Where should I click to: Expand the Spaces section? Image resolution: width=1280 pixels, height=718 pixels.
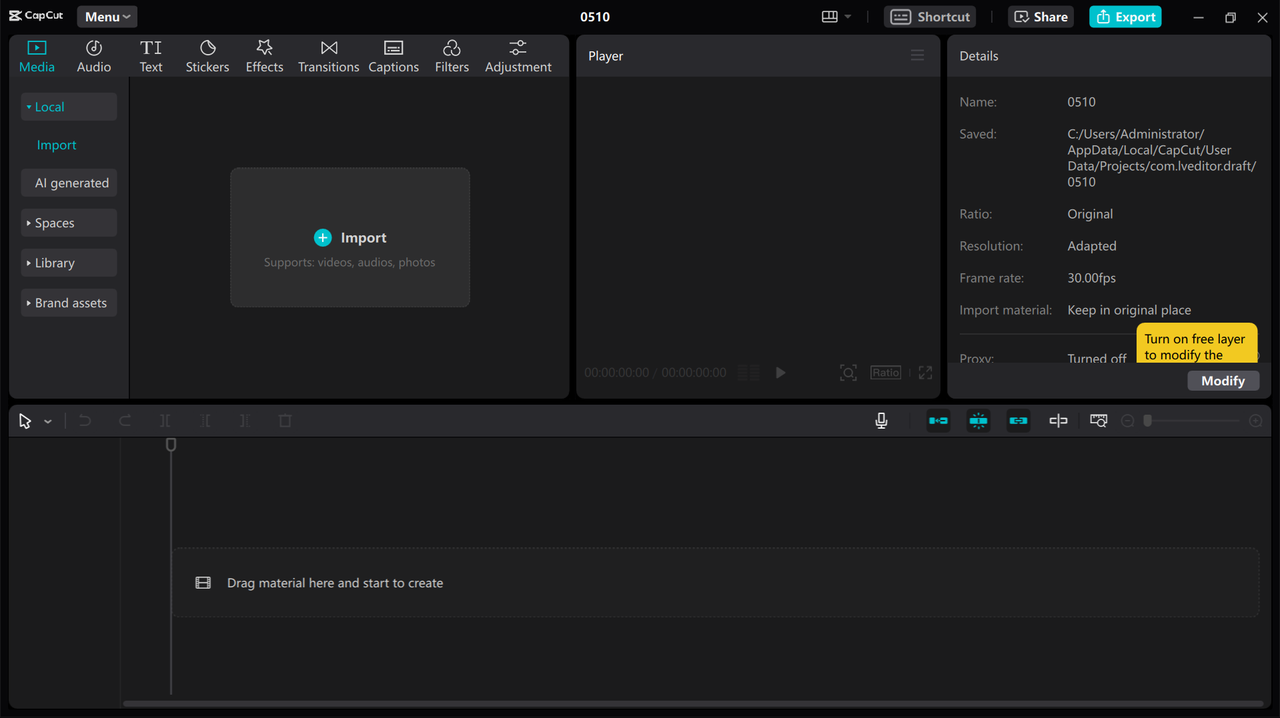pos(69,223)
